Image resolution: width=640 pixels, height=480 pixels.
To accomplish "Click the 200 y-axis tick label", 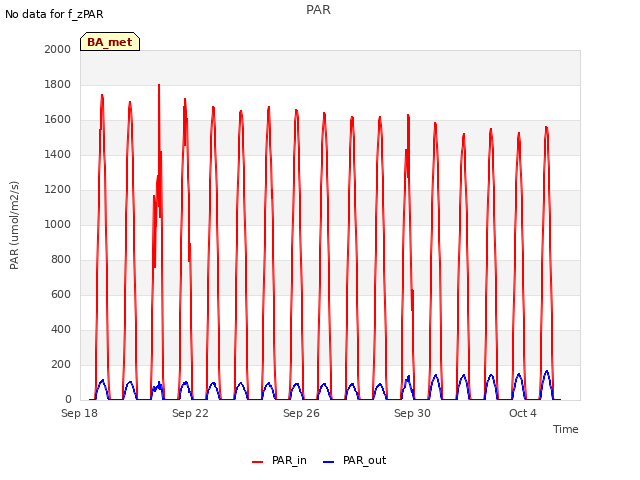I will pyautogui.click(x=61, y=364).
